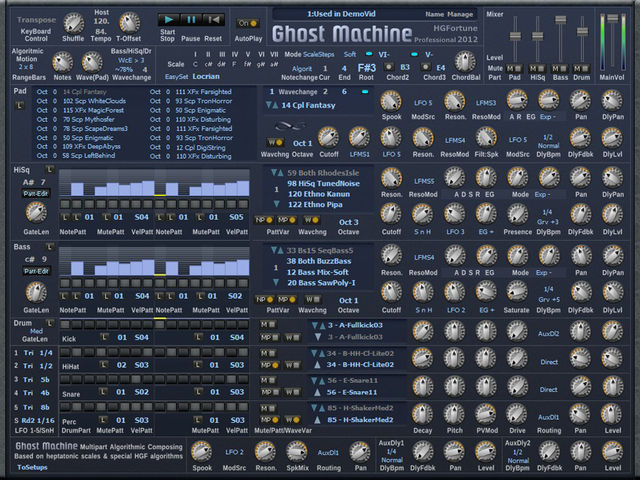Adjust the Shuffle knob
The height and width of the screenshot is (480, 640).
coord(73,23)
